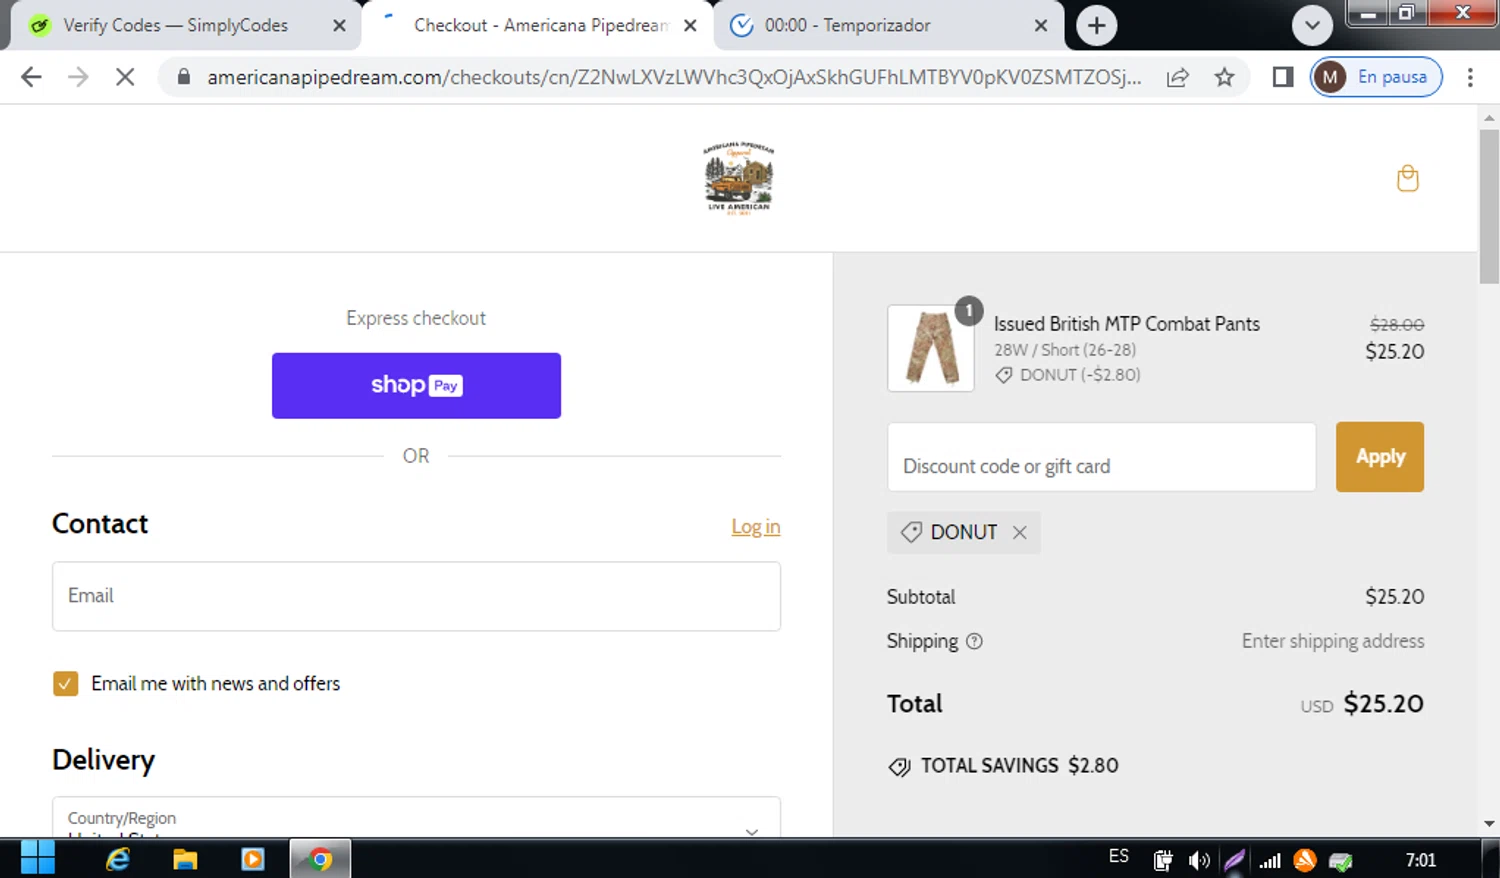
Task: Open the side panel icon
Action: [1283, 77]
